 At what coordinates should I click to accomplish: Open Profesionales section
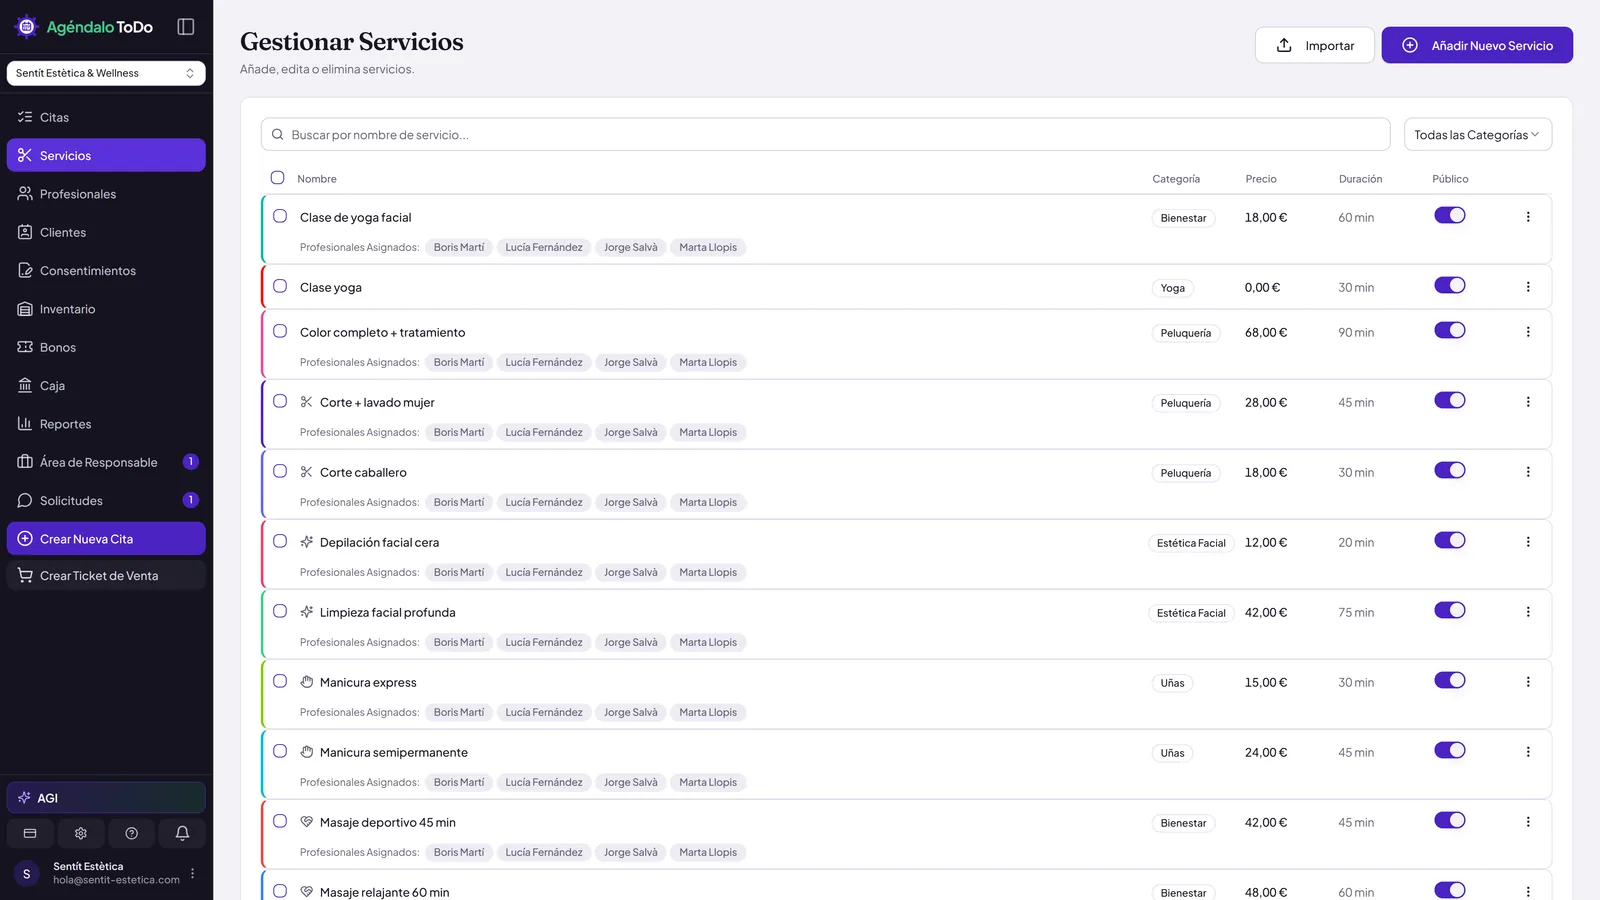(106, 194)
